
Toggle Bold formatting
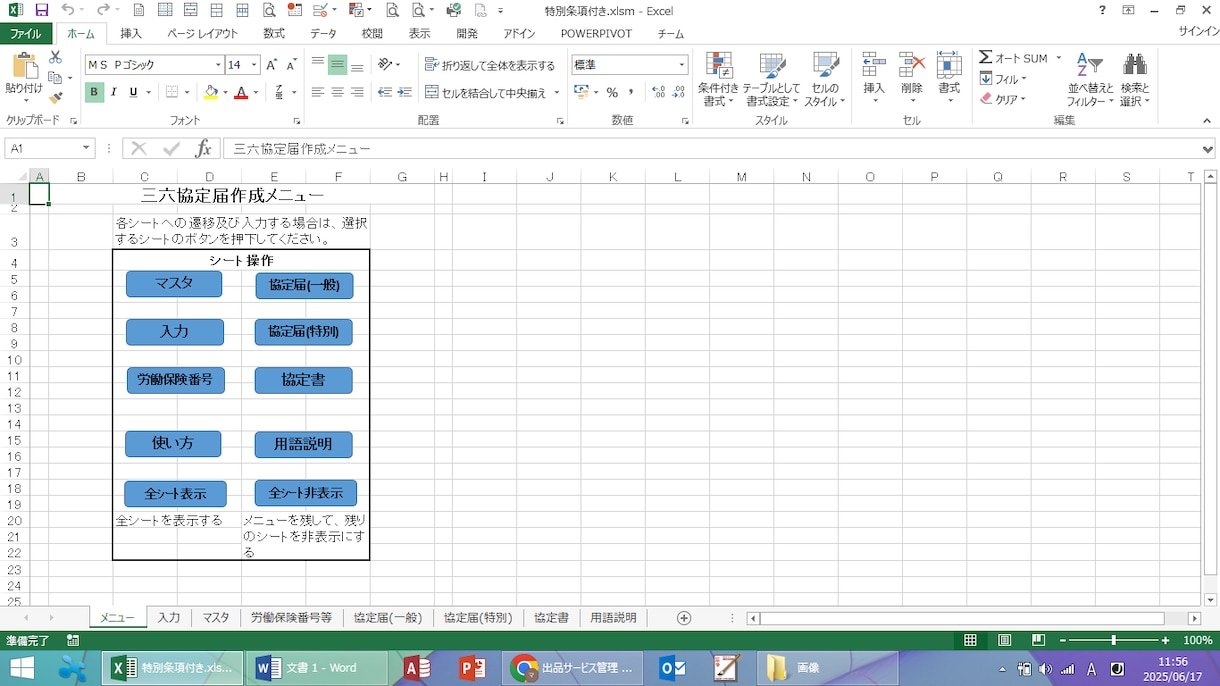click(x=94, y=92)
